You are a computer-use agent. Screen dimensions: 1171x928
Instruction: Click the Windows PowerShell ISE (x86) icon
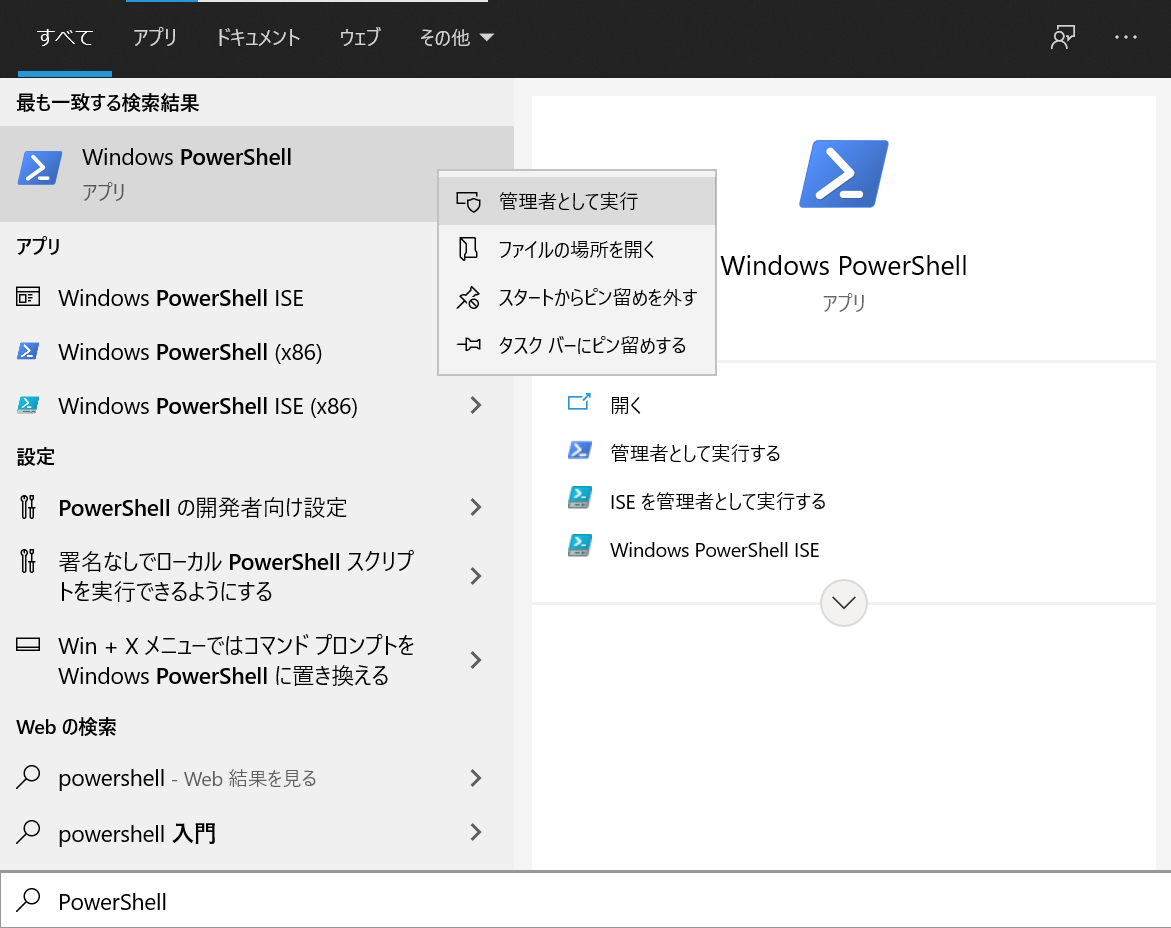(x=28, y=405)
